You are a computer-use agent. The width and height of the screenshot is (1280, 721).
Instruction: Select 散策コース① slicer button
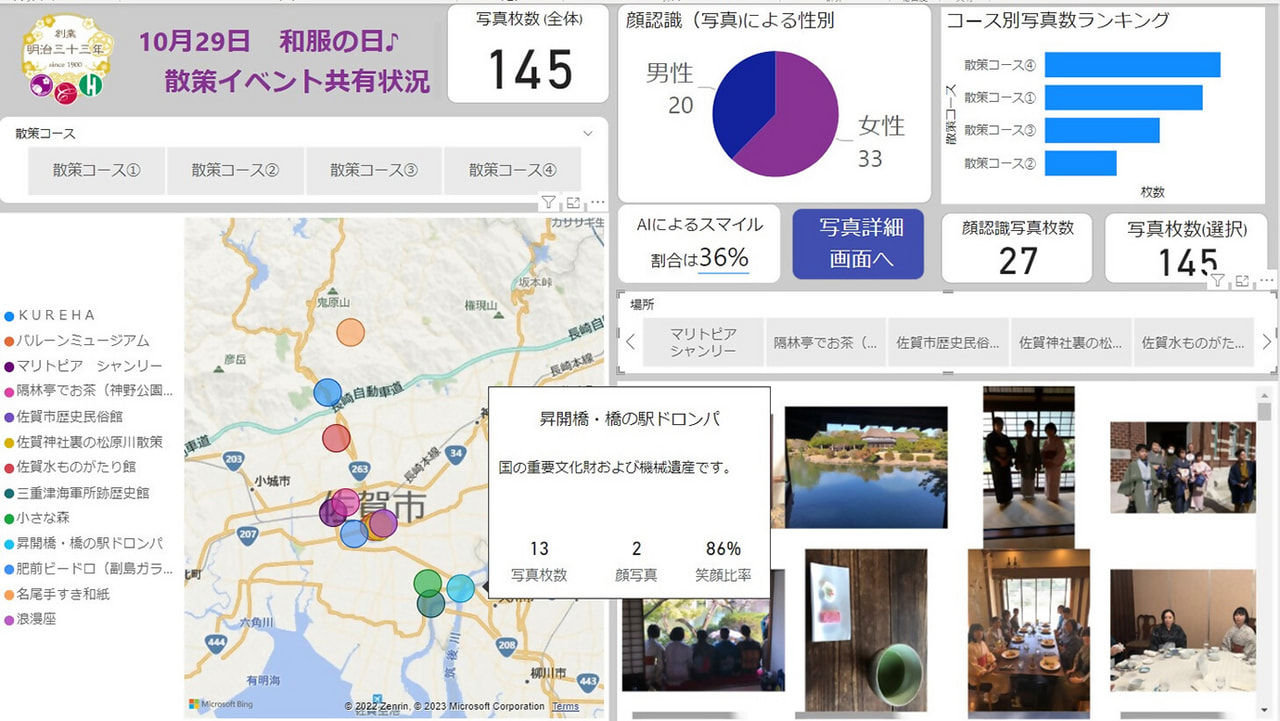(x=97, y=170)
